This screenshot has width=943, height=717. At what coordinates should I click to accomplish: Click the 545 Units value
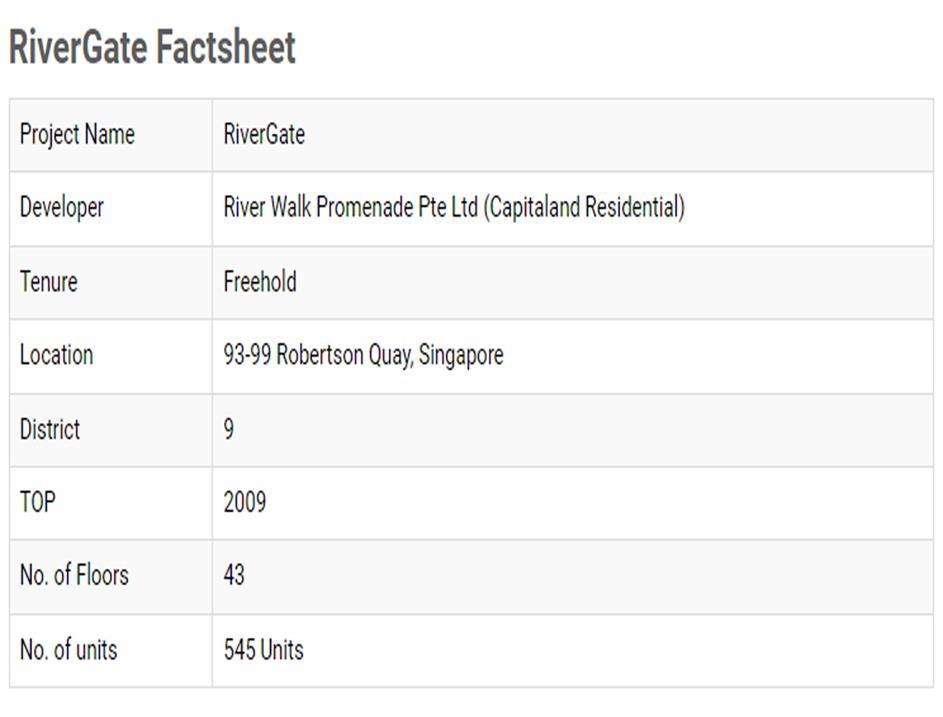click(263, 650)
